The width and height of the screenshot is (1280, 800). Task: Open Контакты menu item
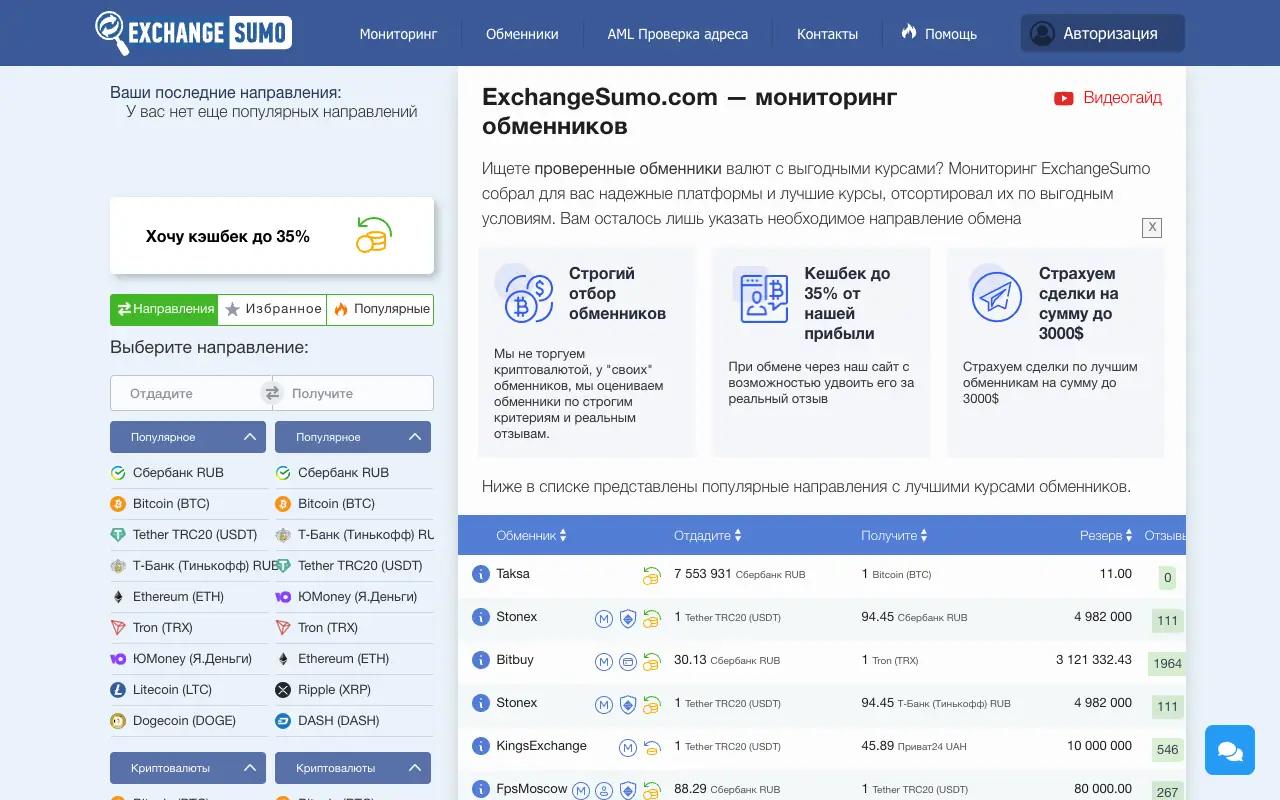[x=827, y=34]
